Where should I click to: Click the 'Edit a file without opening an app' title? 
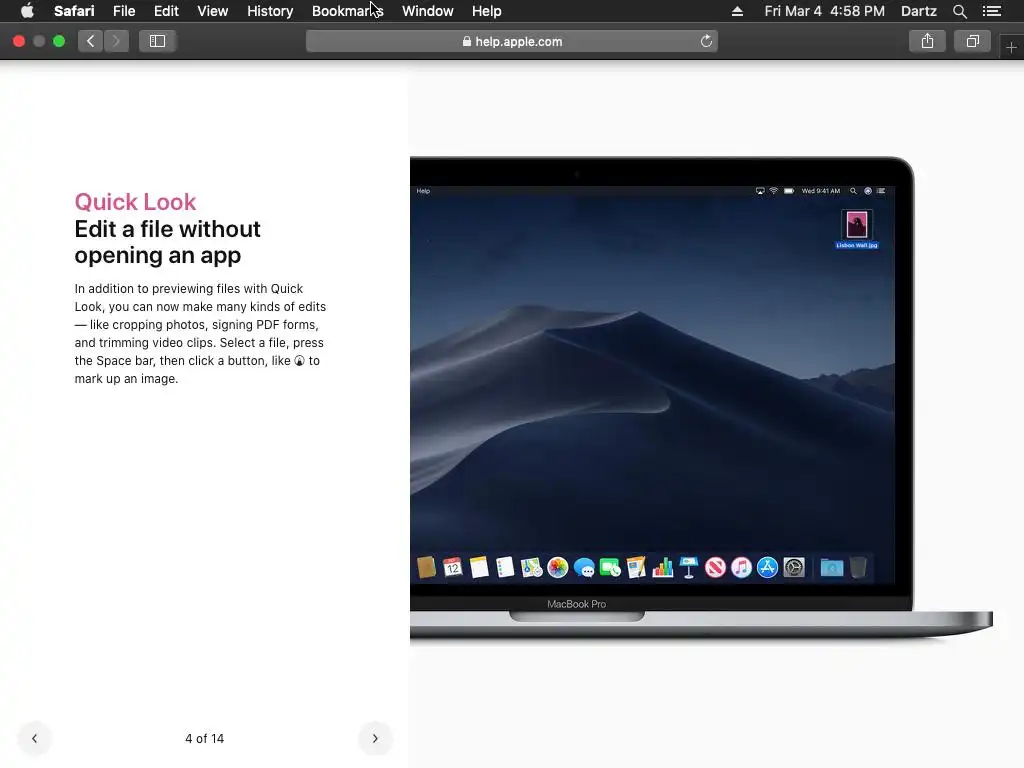coord(167,242)
